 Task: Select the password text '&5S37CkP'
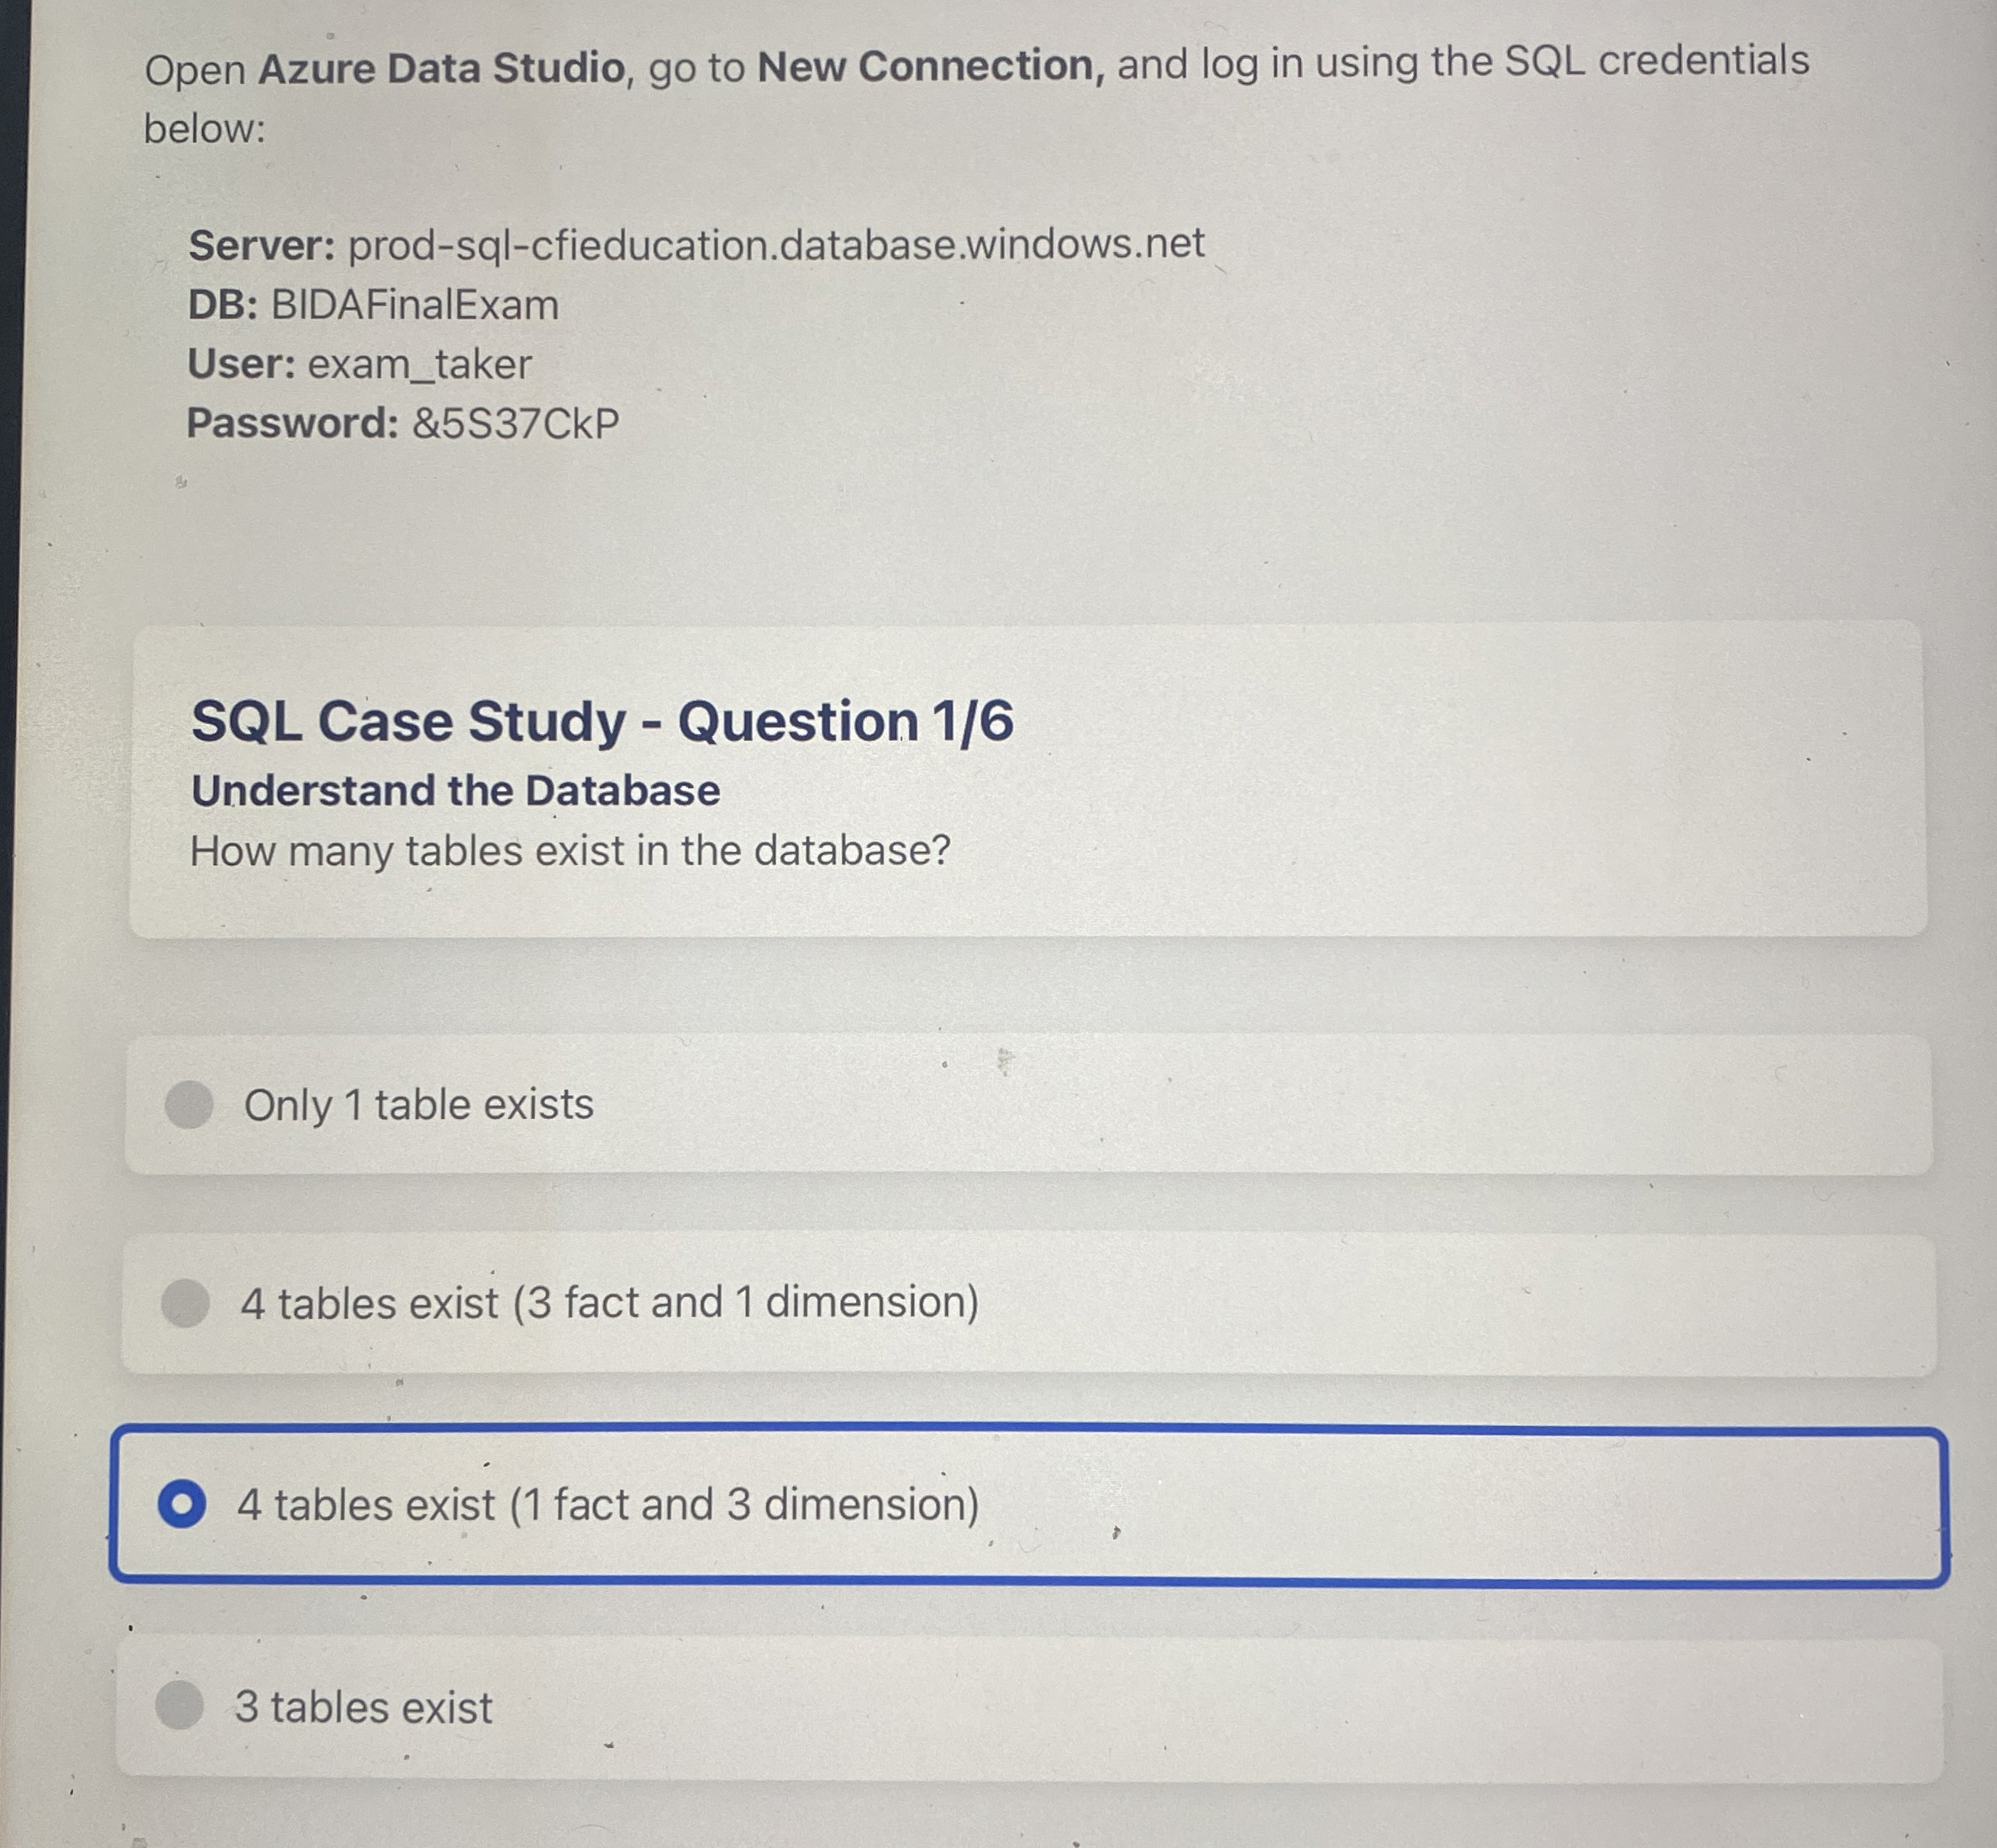tap(515, 425)
